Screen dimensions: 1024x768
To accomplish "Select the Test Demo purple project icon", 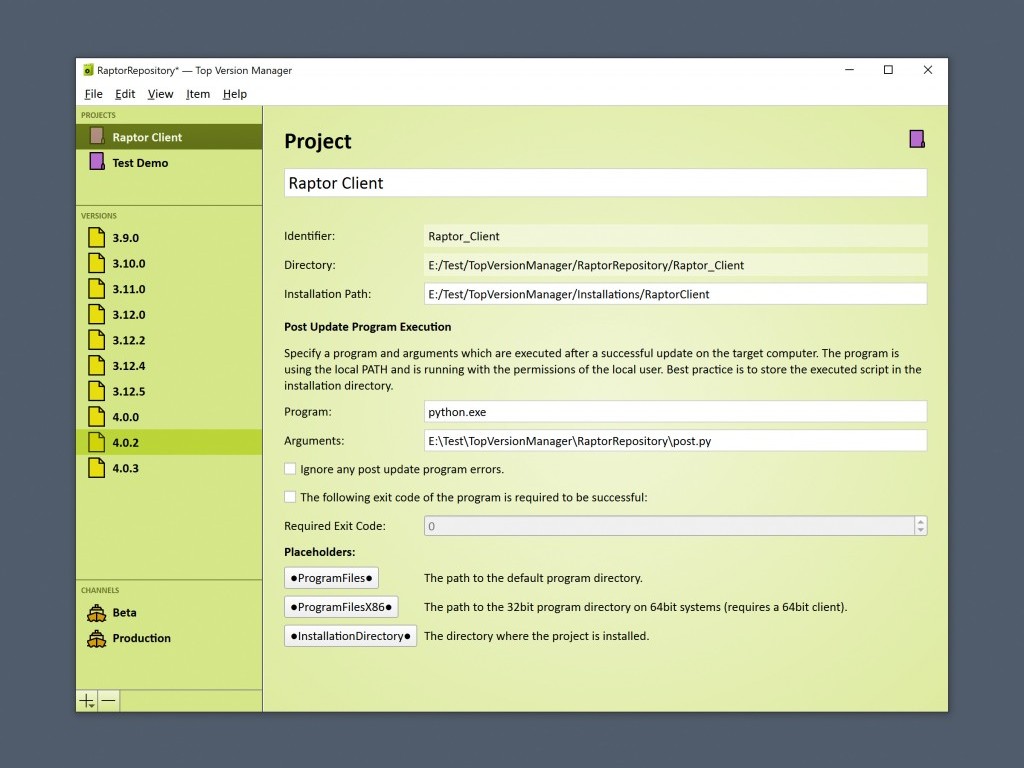I will pyautogui.click(x=97, y=162).
